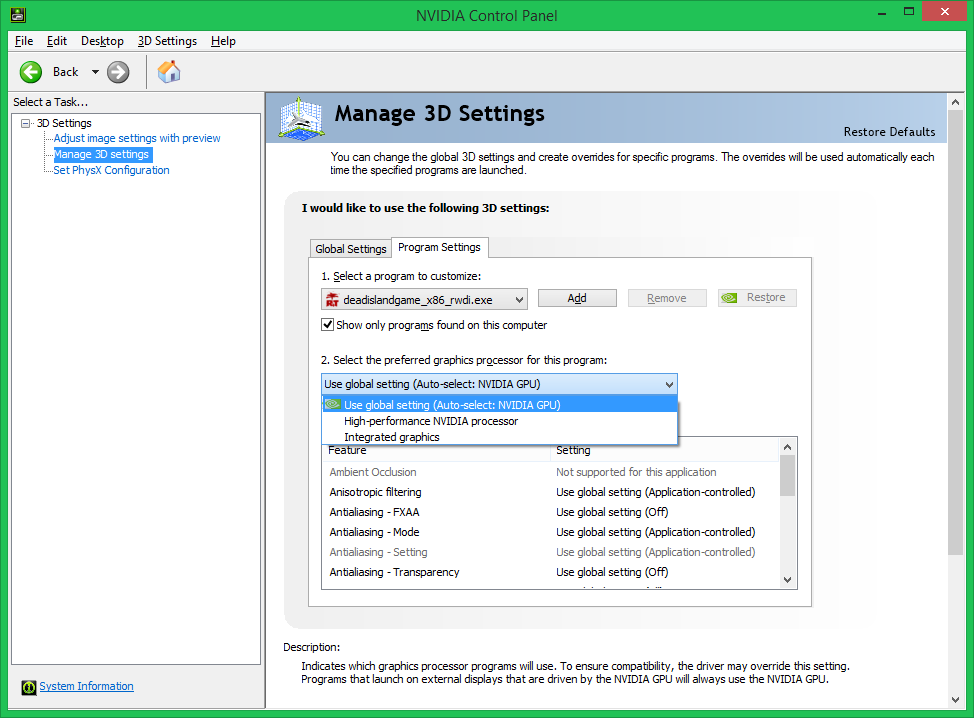
Task: Click the feature list scroll up arrow
Action: click(x=788, y=447)
